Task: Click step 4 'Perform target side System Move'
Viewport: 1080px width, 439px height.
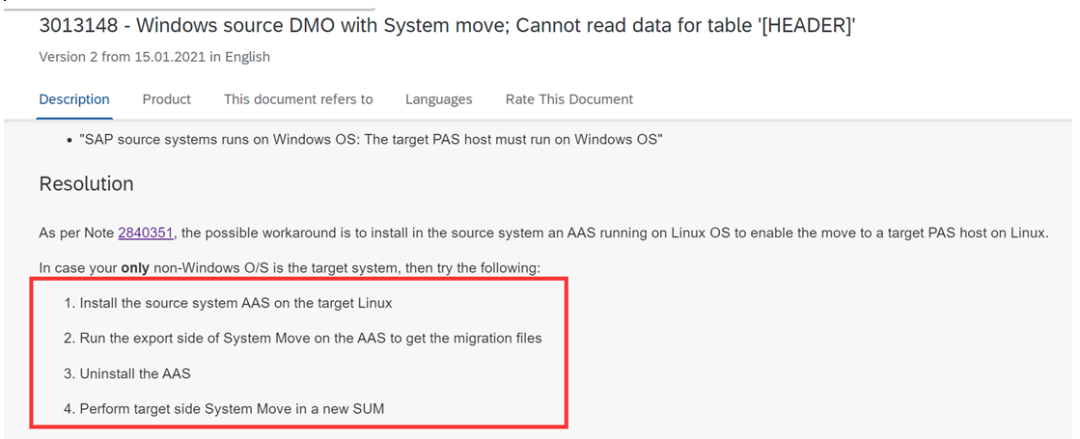Action: 225,409
